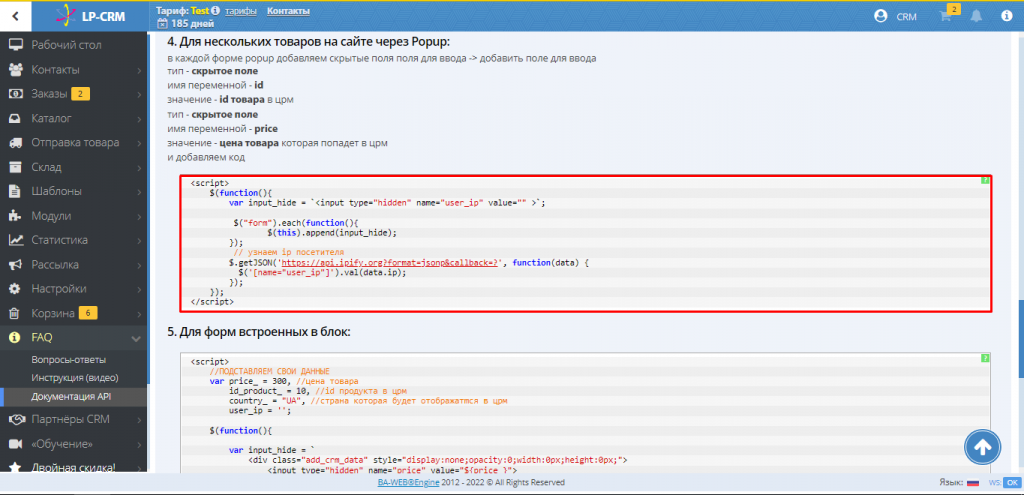Click the green help icon on section 4 code block
Screen dimensions: 1024x495
(x=985, y=180)
